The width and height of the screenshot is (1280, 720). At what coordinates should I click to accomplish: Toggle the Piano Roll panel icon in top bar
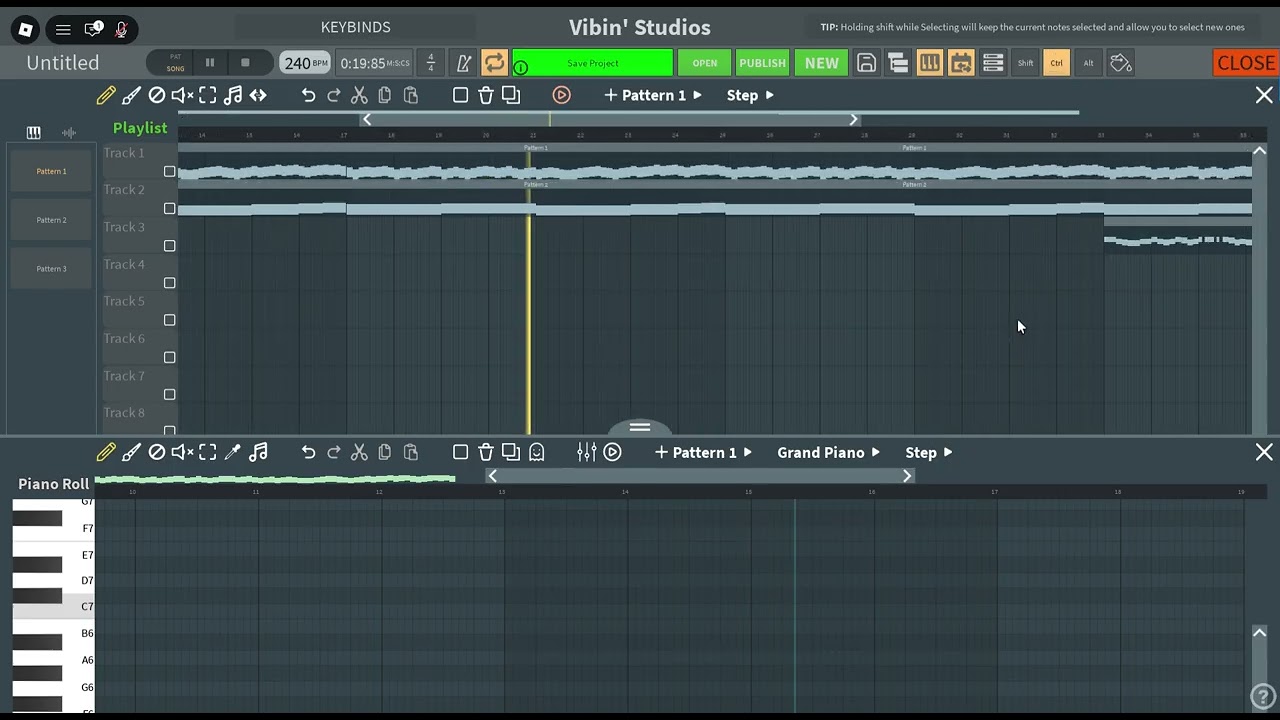[x=929, y=63]
